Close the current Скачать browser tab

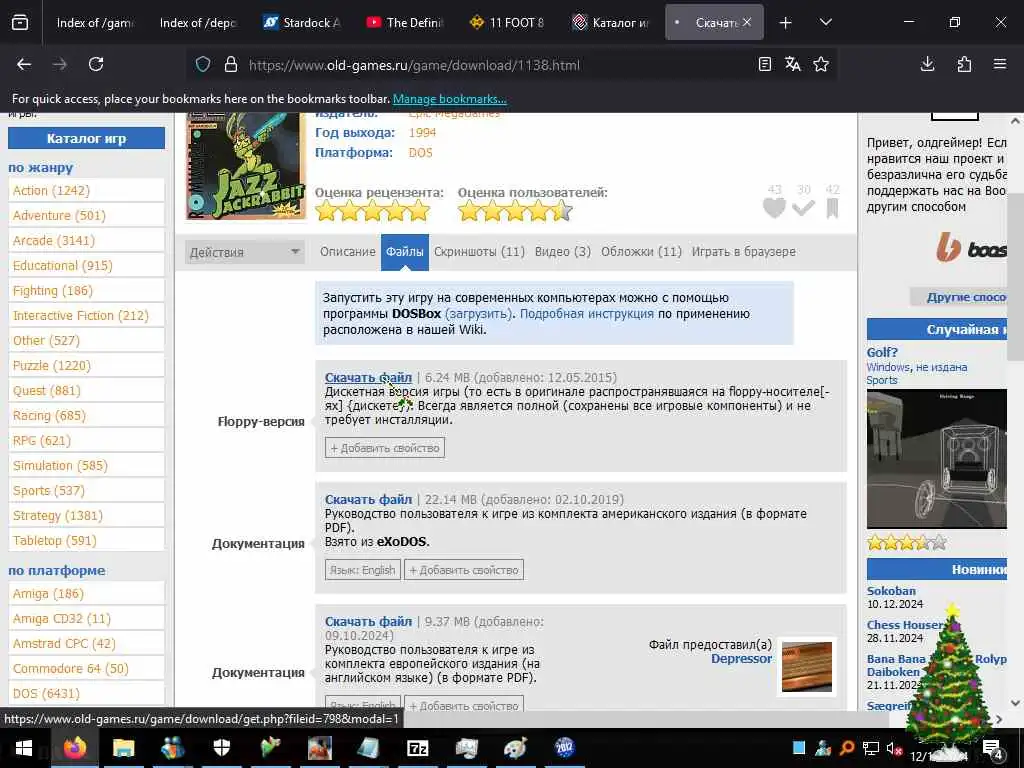[x=746, y=22]
